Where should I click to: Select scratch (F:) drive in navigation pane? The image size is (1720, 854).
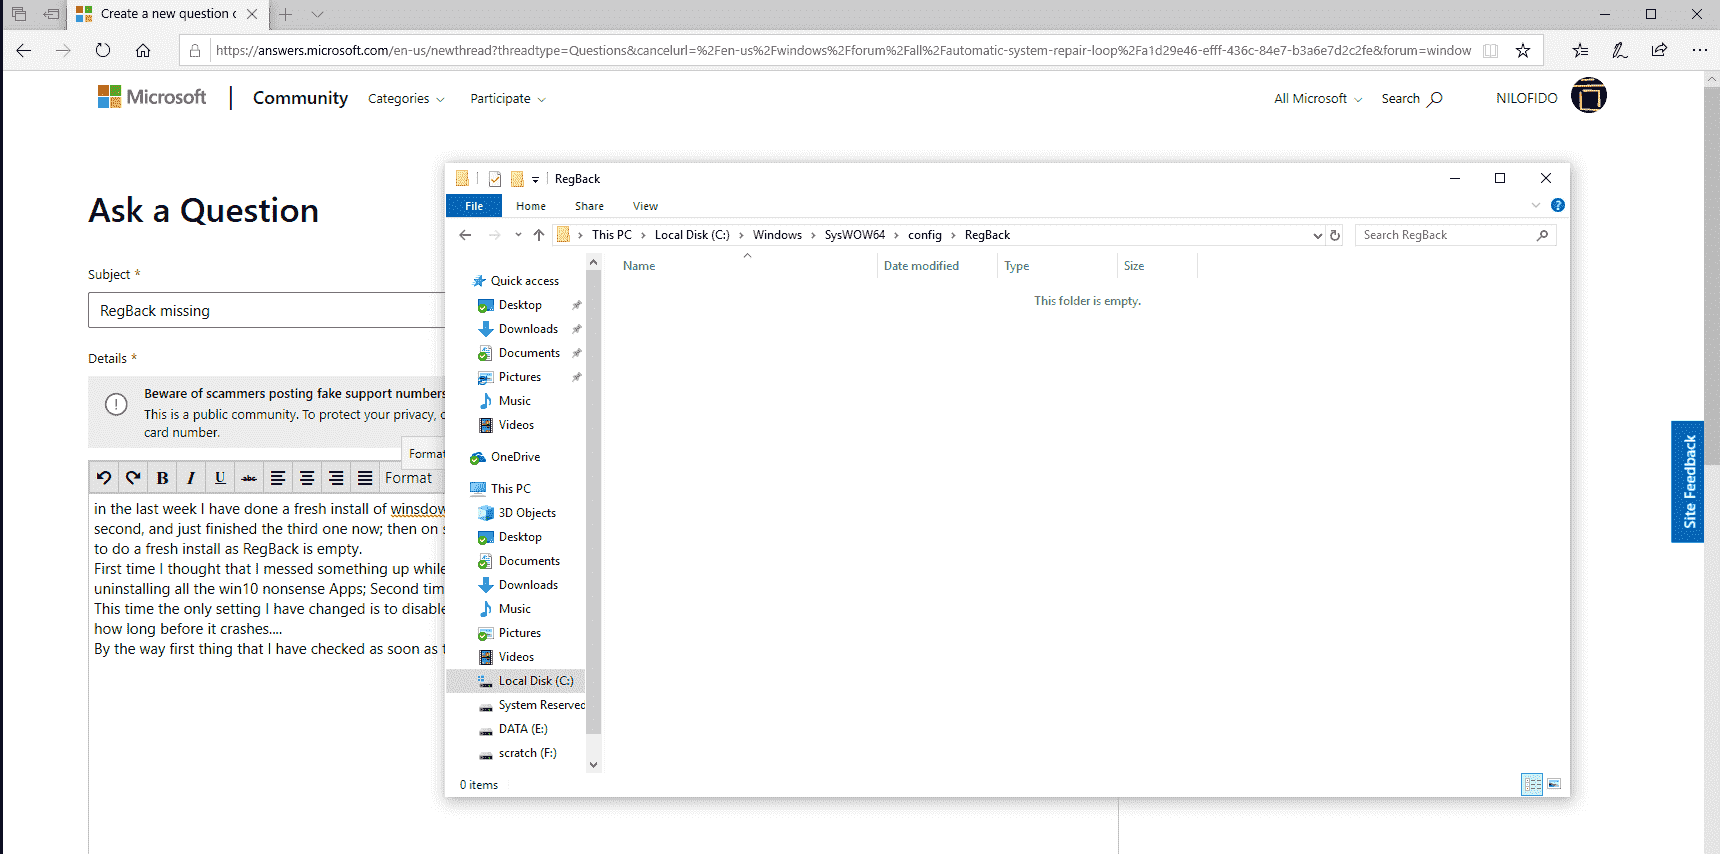[527, 753]
